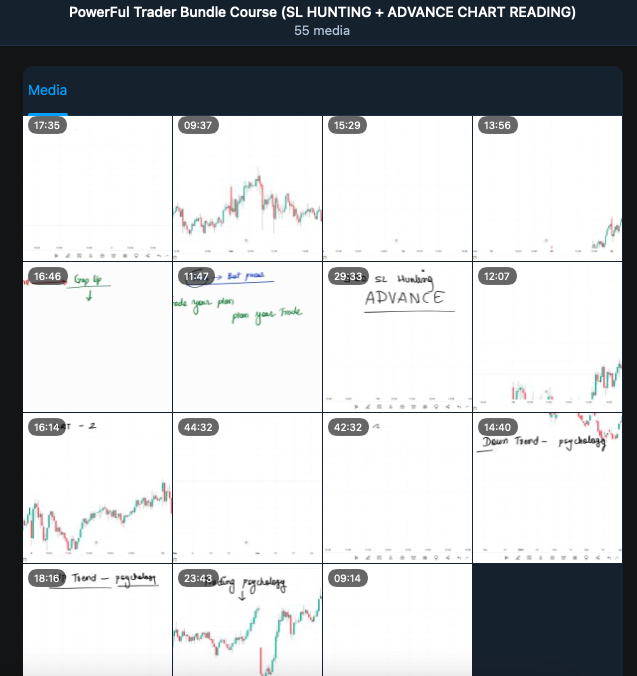
Task: Open the 23:43 psychology chart video
Action: 247,620
